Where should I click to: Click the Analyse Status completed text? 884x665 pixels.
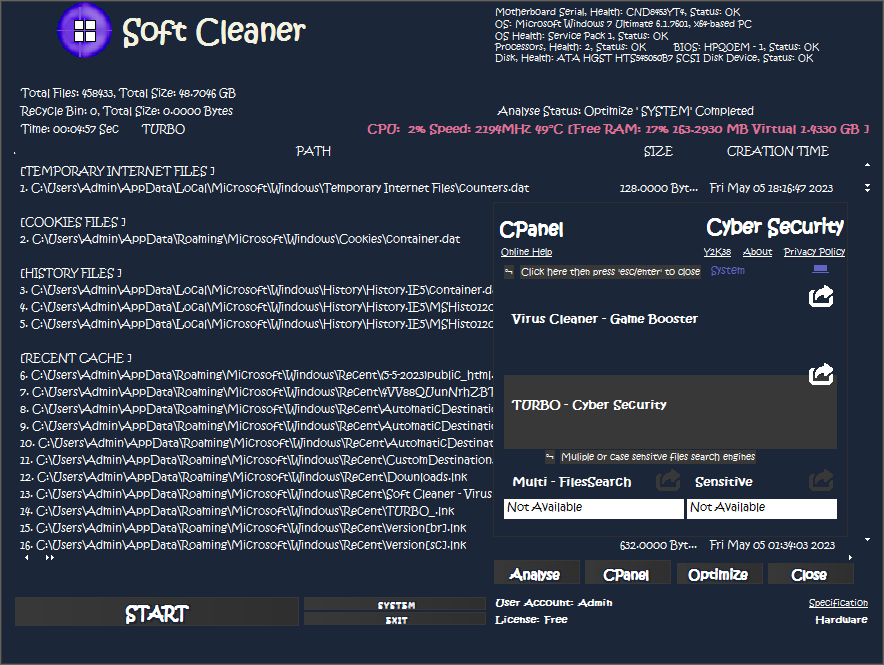(625, 111)
